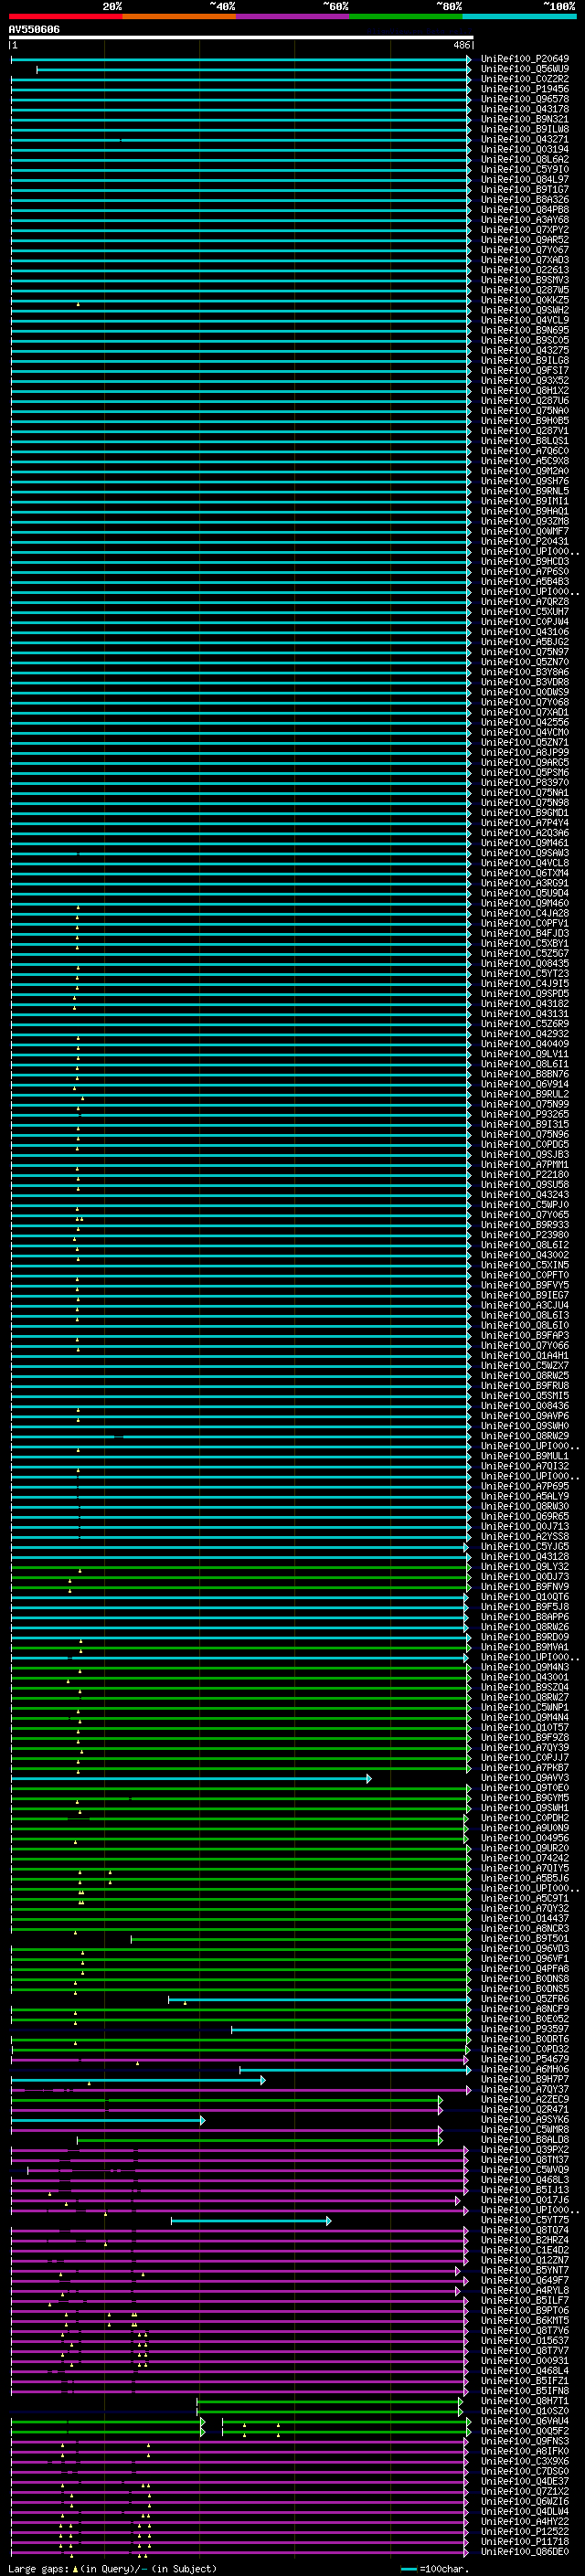
Task: Select hit label UniRef100_P93265
Action: click(525, 1114)
